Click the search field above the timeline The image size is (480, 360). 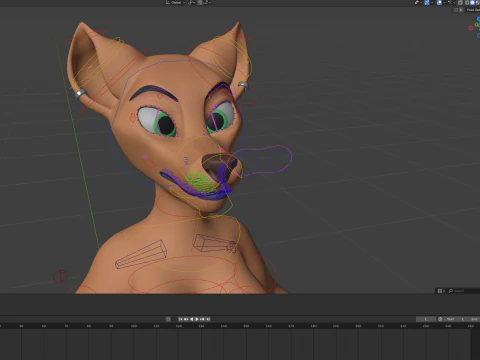pyautogui.click(x=464, y=291)
